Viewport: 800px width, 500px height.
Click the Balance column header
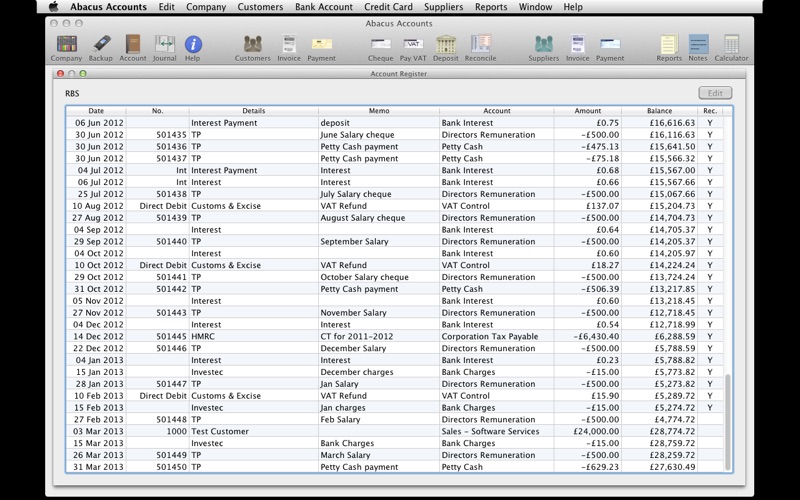click(x=659, y=111)
